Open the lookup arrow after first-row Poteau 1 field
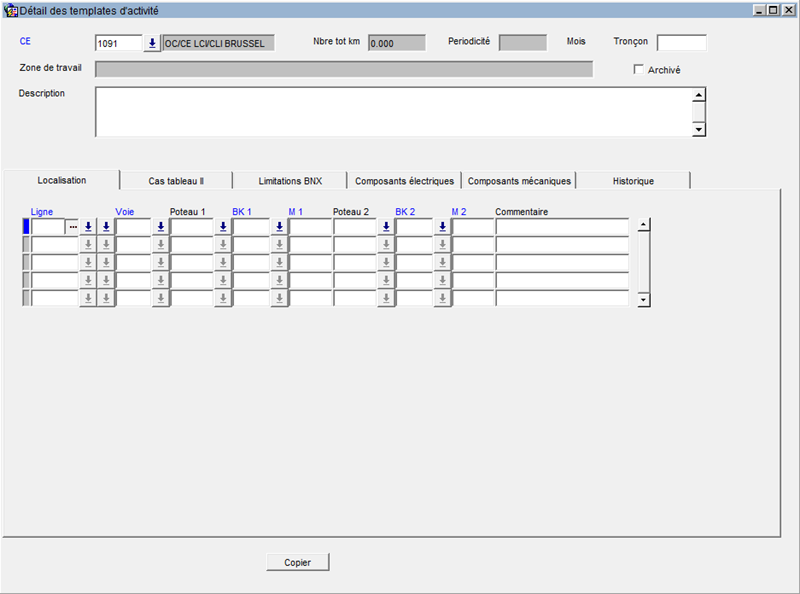The height and width of the screenshot is (594, 800). [x=223, y=227]
